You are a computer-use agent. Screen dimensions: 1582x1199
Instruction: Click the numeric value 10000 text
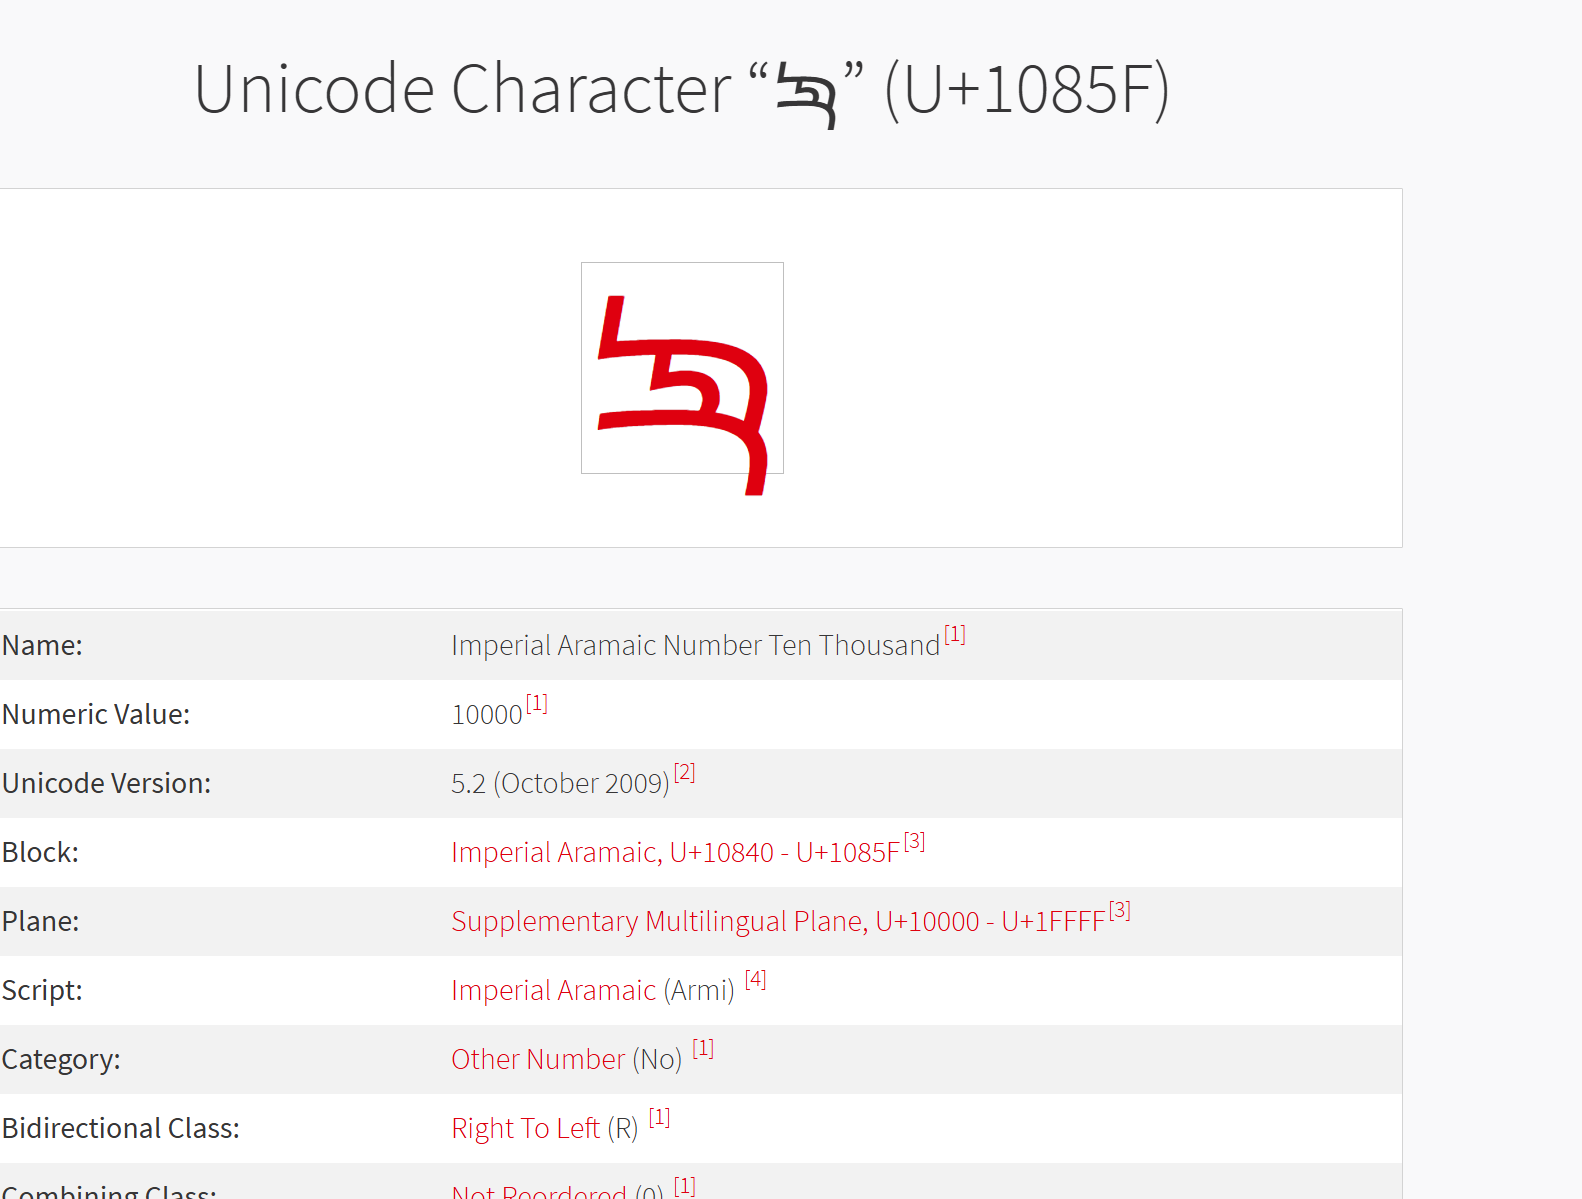coord(487,714)
